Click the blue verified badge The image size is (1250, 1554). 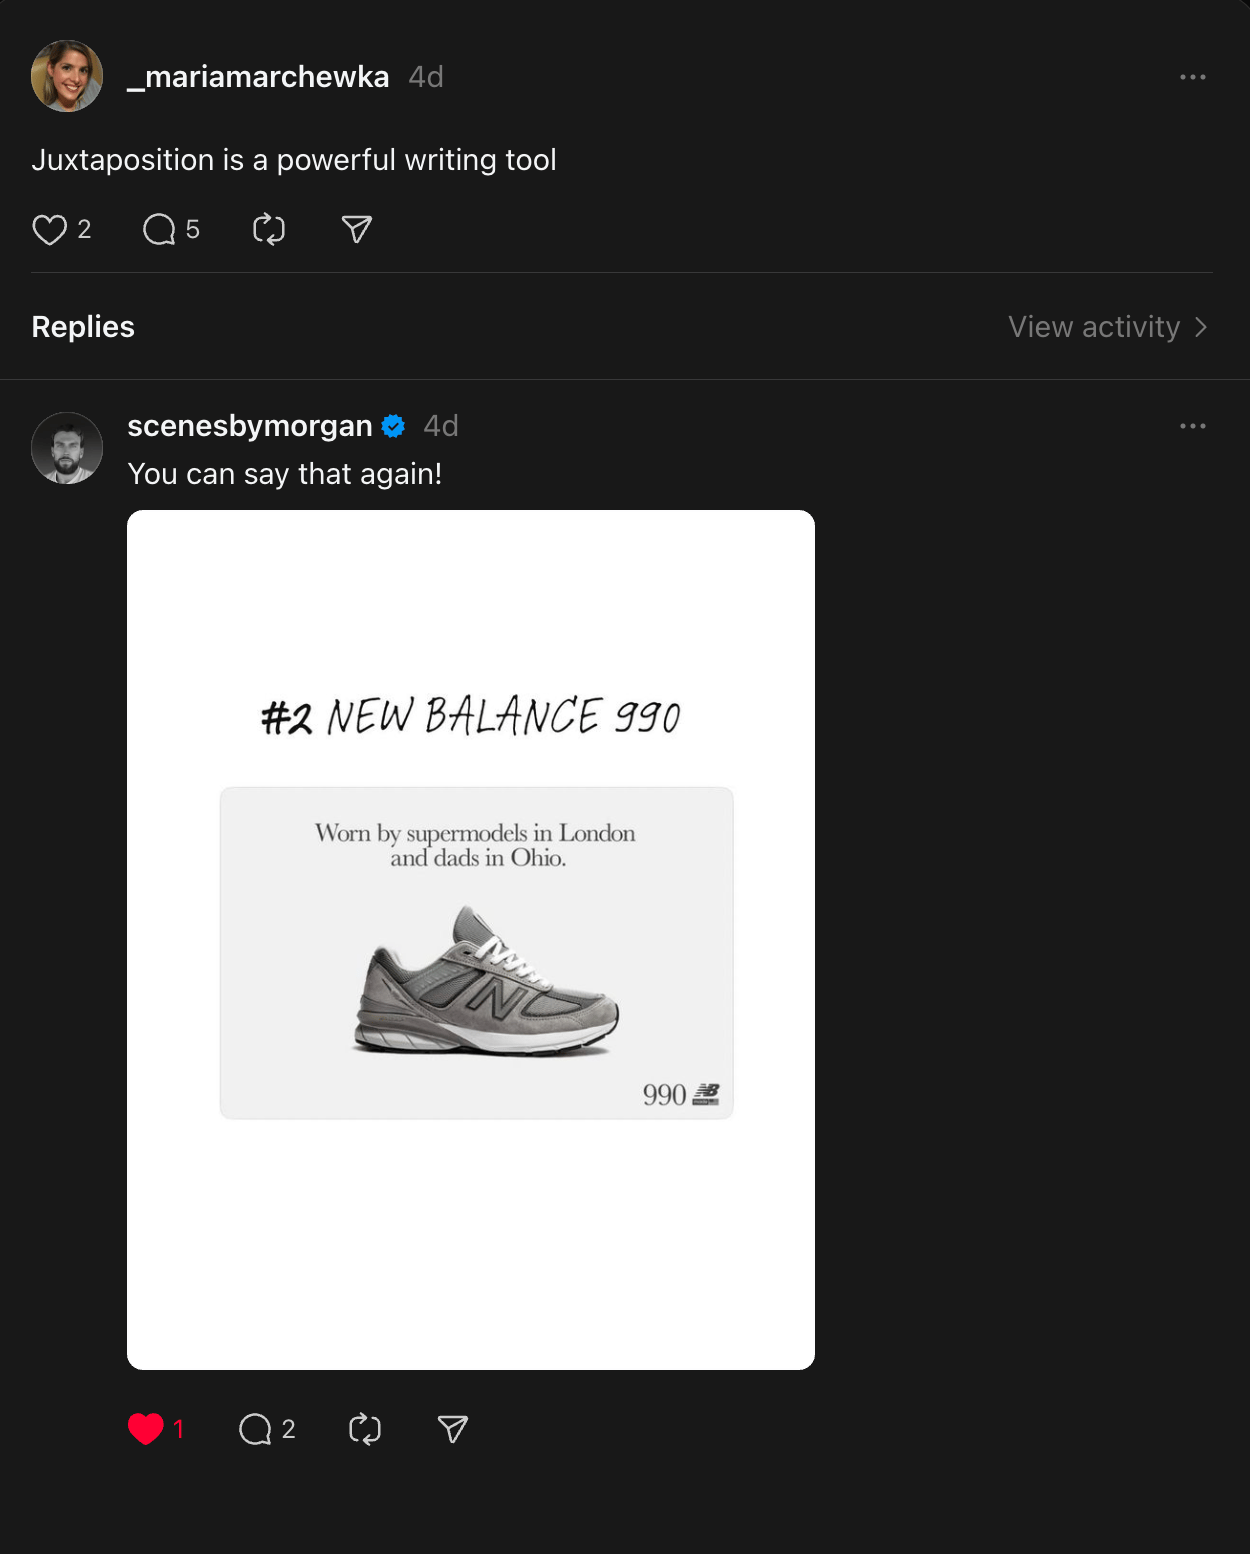tap(394, 427)
